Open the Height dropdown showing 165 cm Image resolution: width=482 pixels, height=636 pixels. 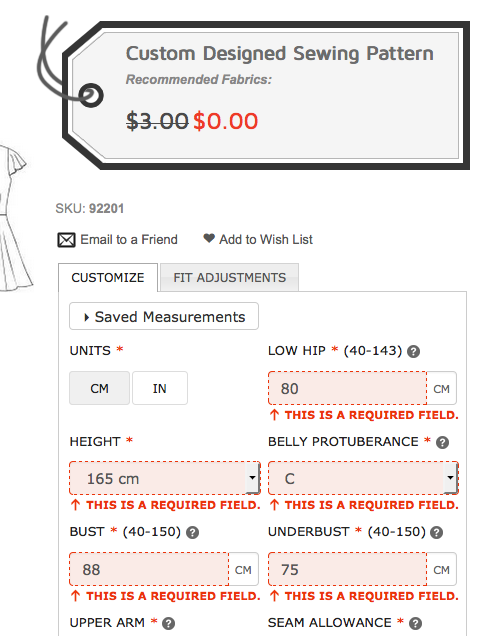(x=165, y=478)
